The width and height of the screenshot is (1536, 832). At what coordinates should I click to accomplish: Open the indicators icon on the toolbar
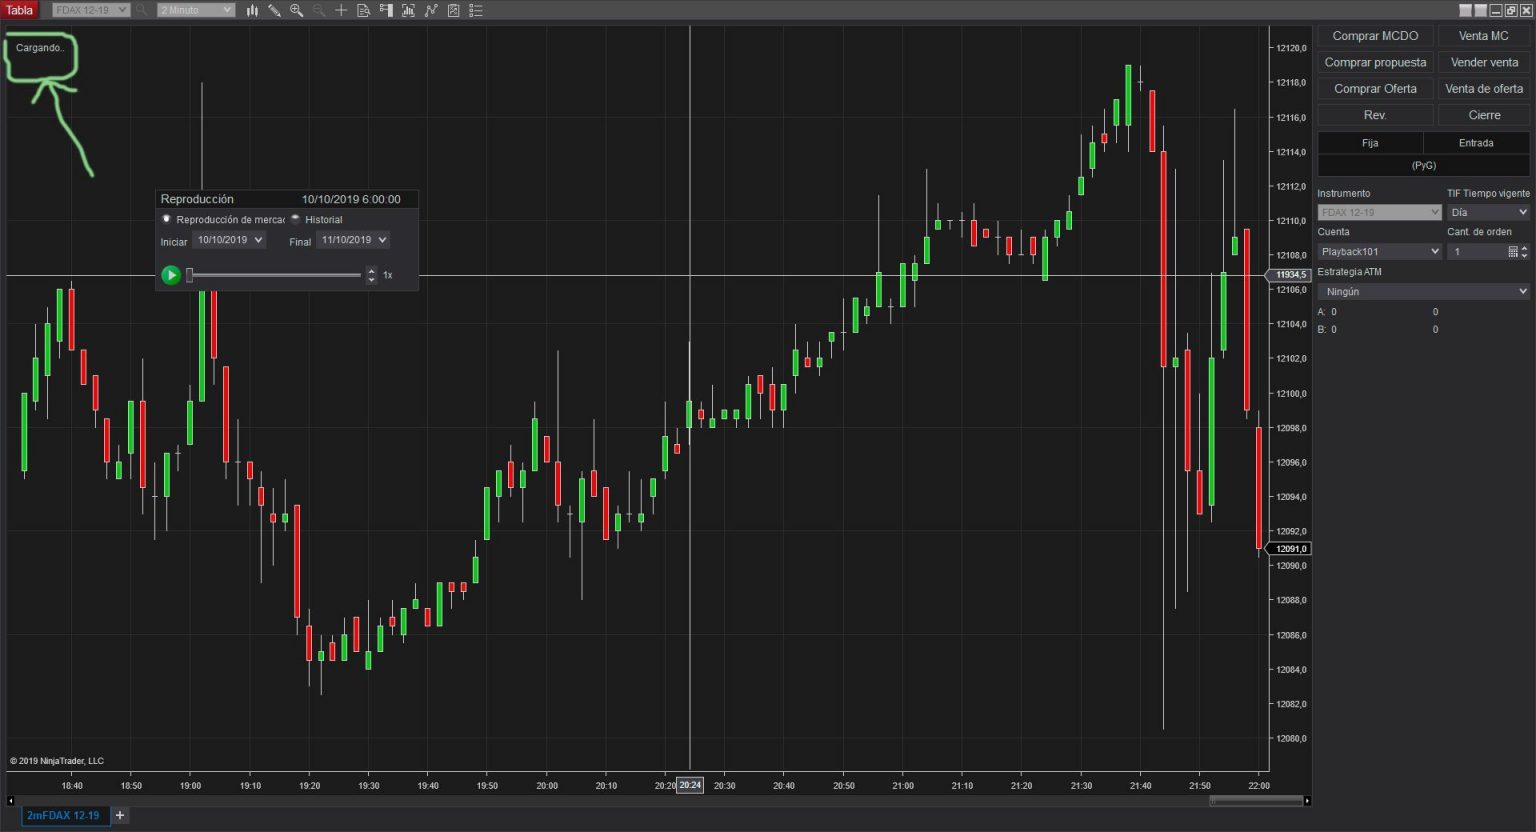point(408,10)
